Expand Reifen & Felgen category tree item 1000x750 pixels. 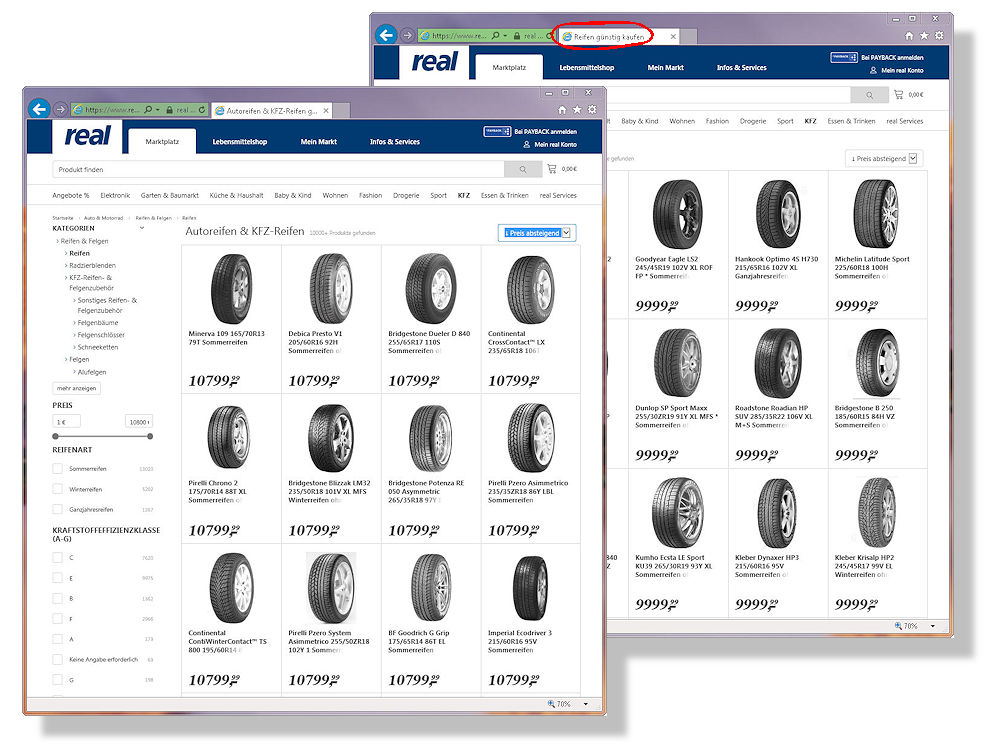click(57, 241)
